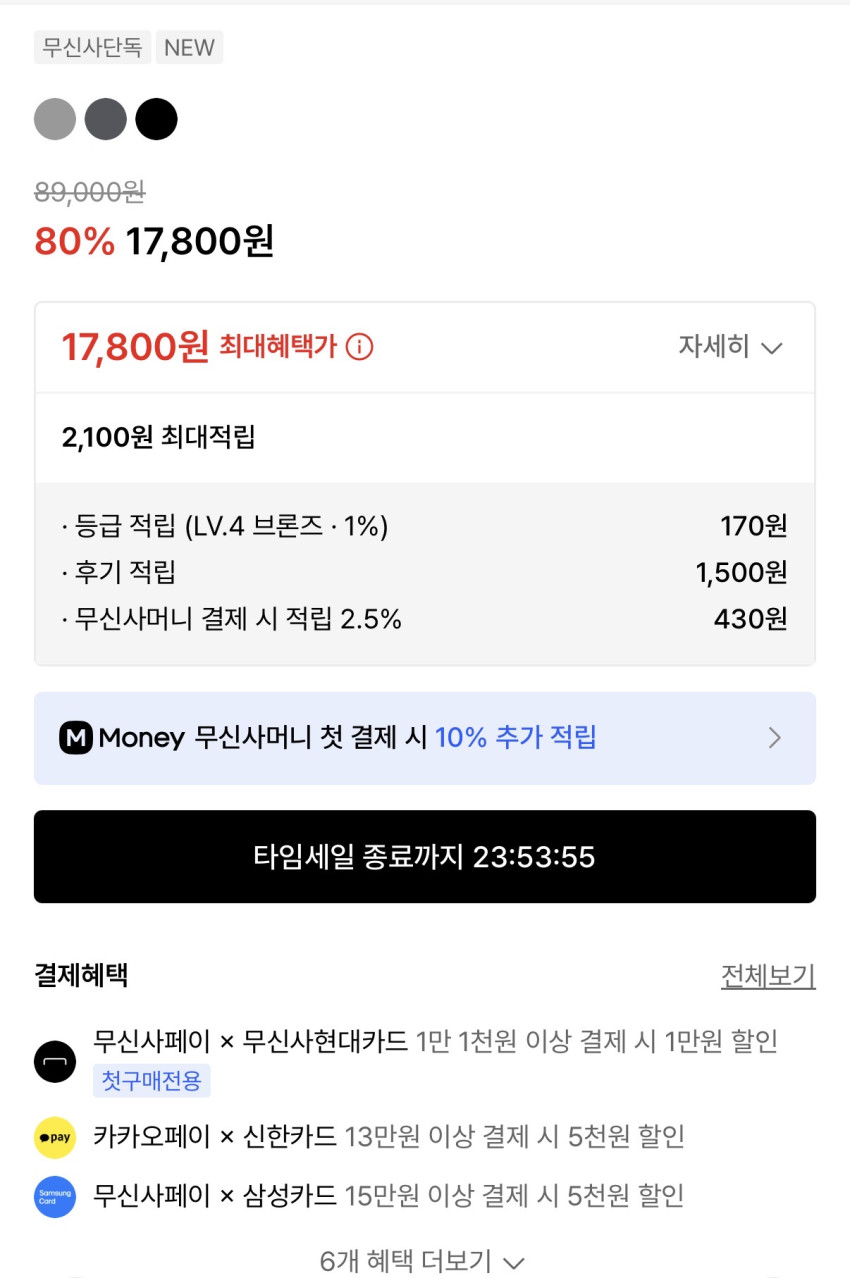850x1278 pixels.
Task: Click the 타임세일 종료까지 countdown button
Action: pyautogui.click(x=425, y=857)
